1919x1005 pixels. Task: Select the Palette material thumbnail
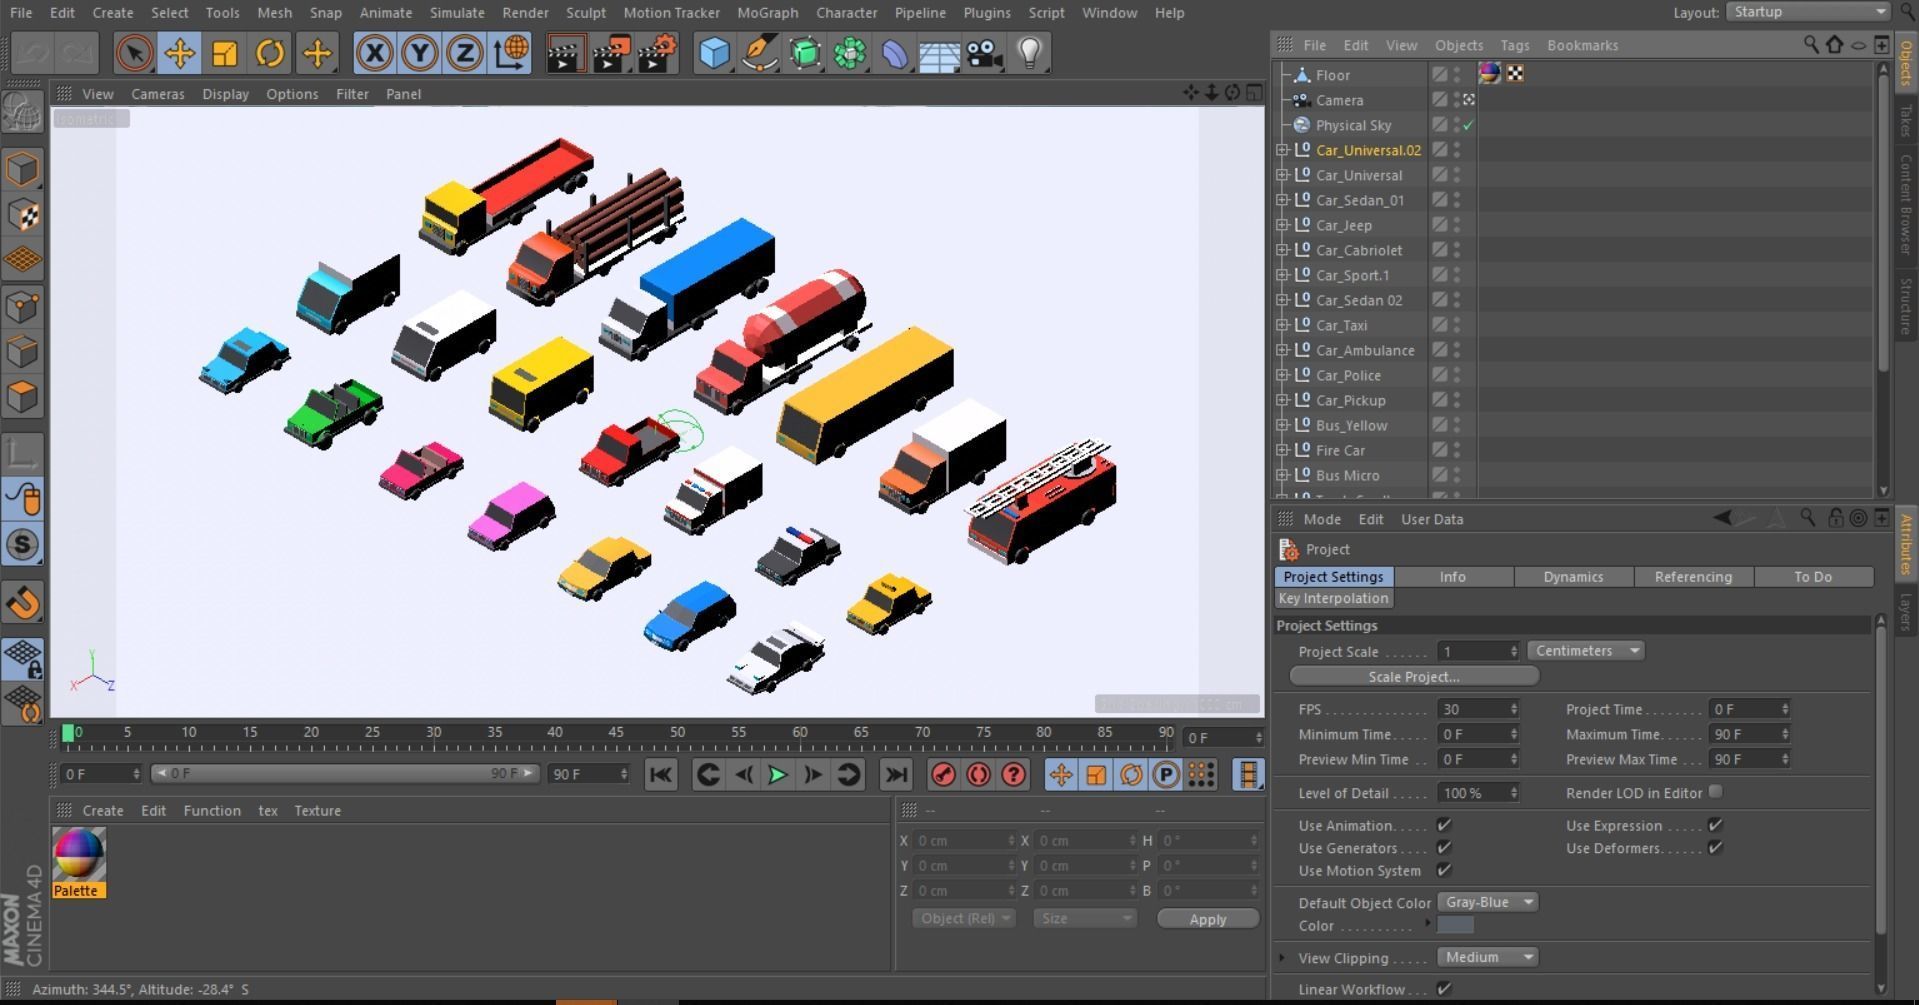78,856
